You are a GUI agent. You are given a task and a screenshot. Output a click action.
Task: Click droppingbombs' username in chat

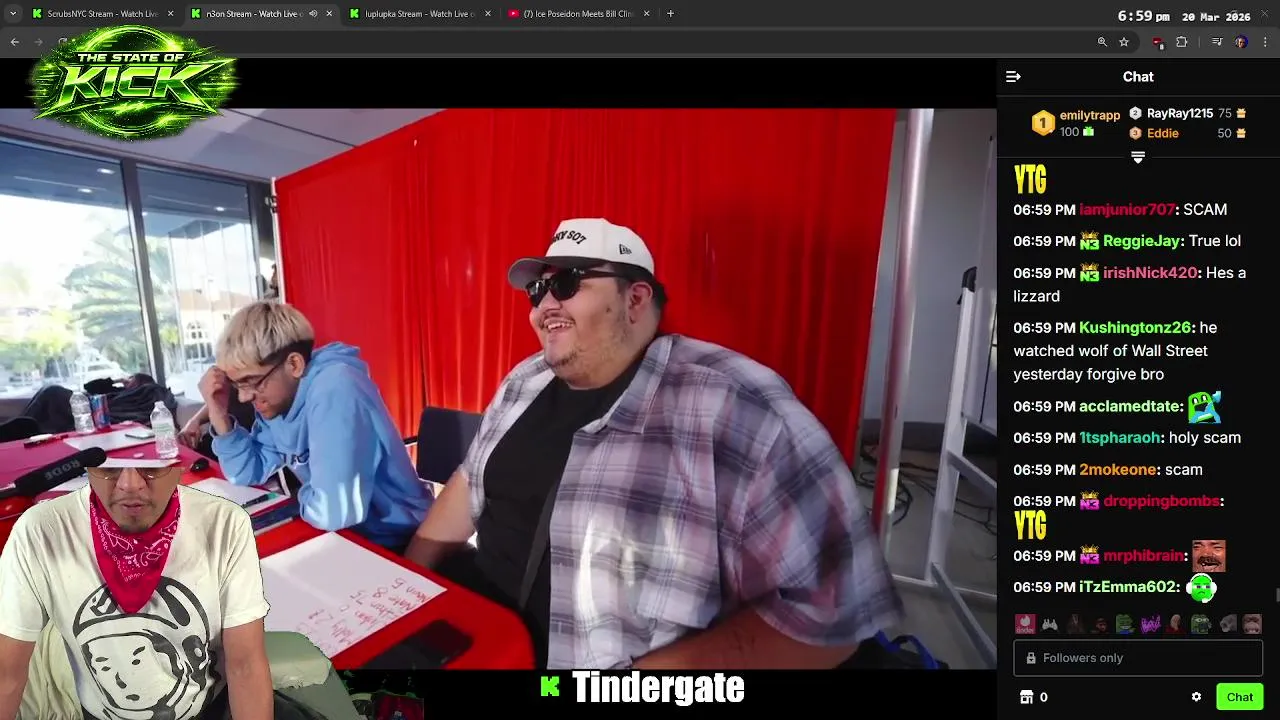[1161, 501]
